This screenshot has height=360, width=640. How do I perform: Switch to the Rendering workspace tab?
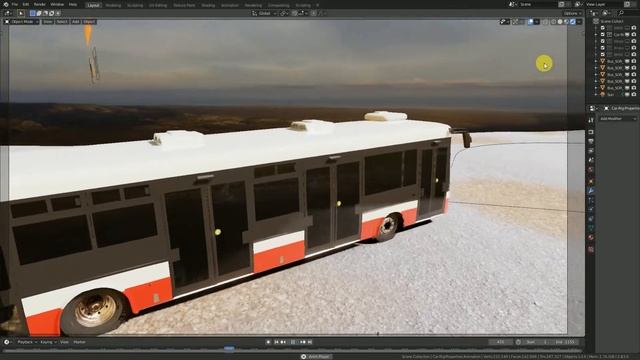pyautogui.click(x=253, y=5)
